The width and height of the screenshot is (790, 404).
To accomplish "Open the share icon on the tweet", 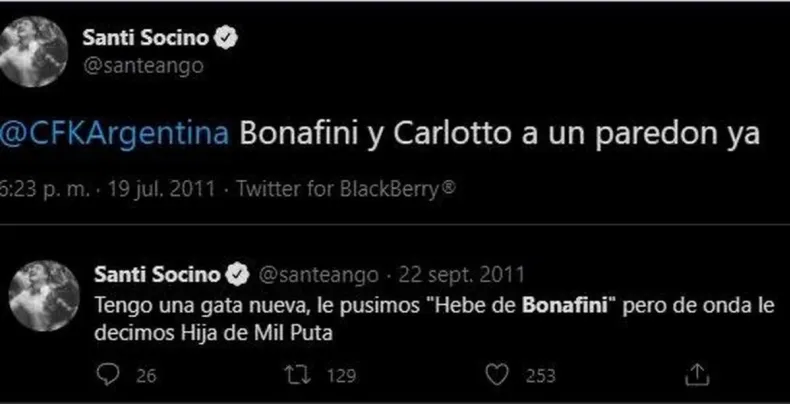I will [699, 375].
